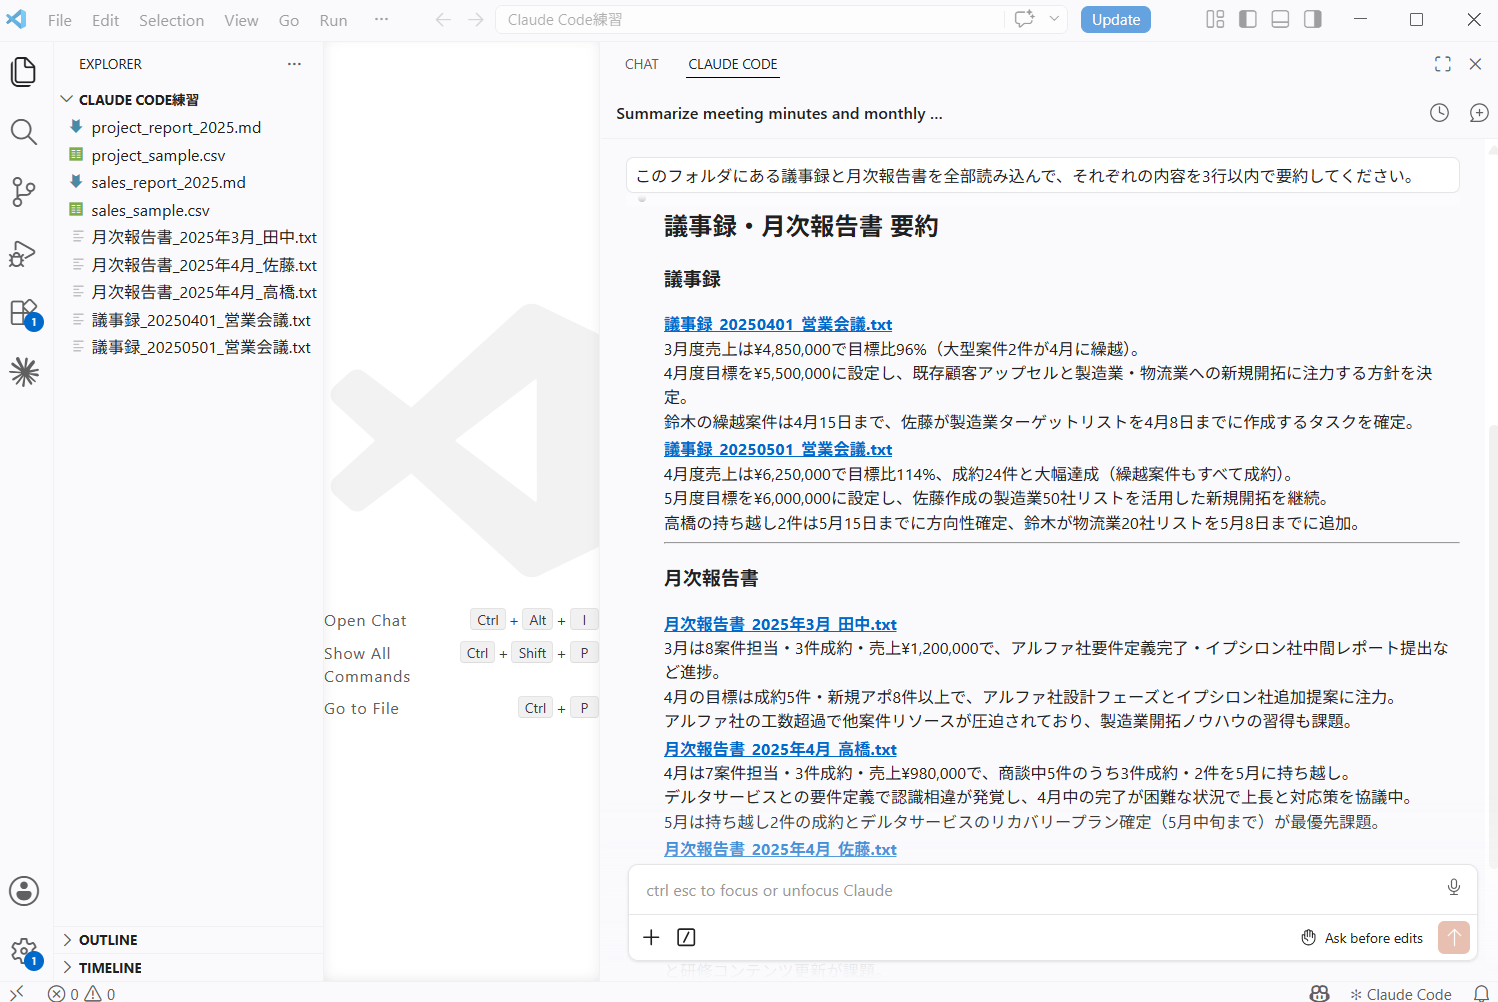Toggle the secondary side bar
The image size is (1498, 1002).
[1313, 19]
